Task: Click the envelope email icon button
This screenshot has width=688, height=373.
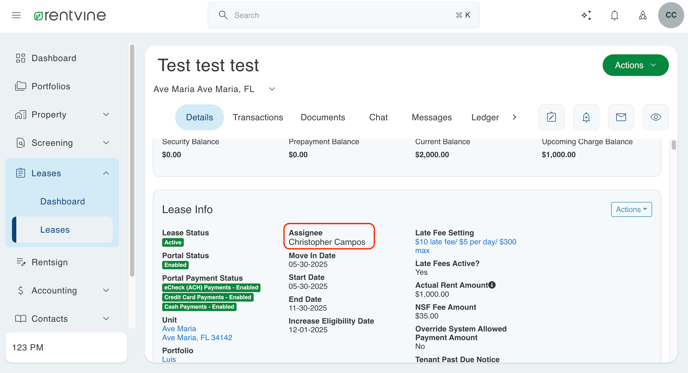Action: pos(621,117)
